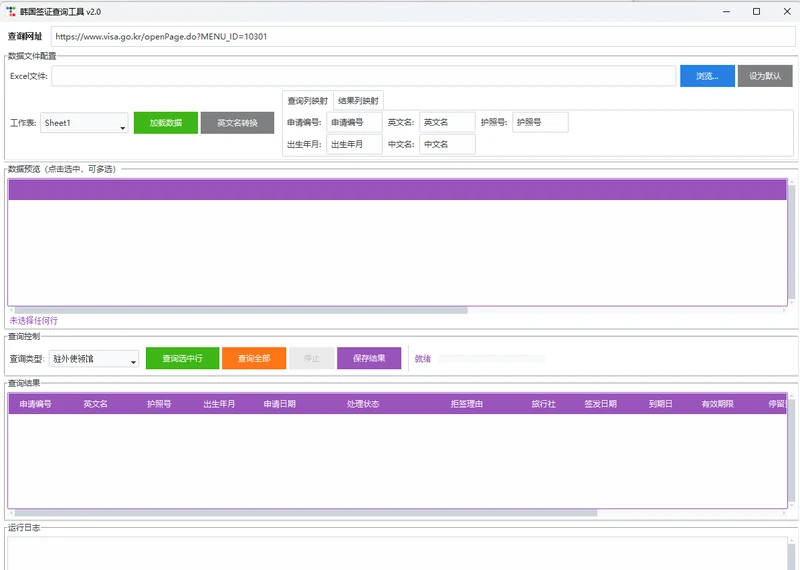Click the app icon in the title bar
Screen dimensions: 800x570
click(11, 11)
